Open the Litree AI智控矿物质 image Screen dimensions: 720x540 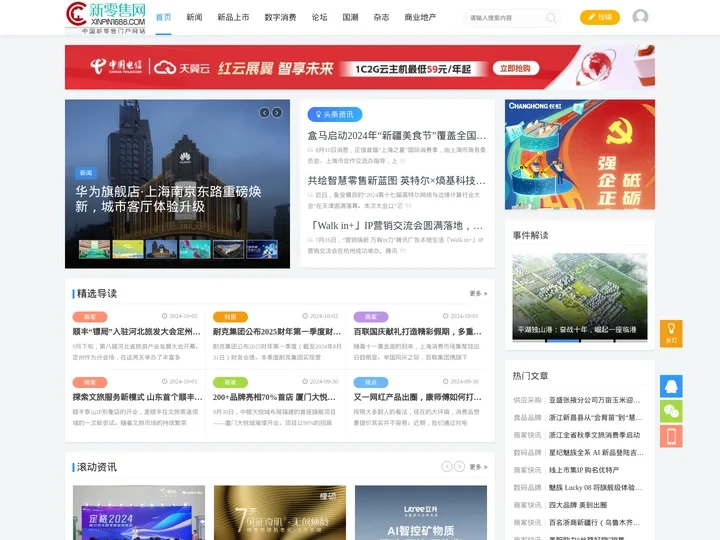pos(421,512)
